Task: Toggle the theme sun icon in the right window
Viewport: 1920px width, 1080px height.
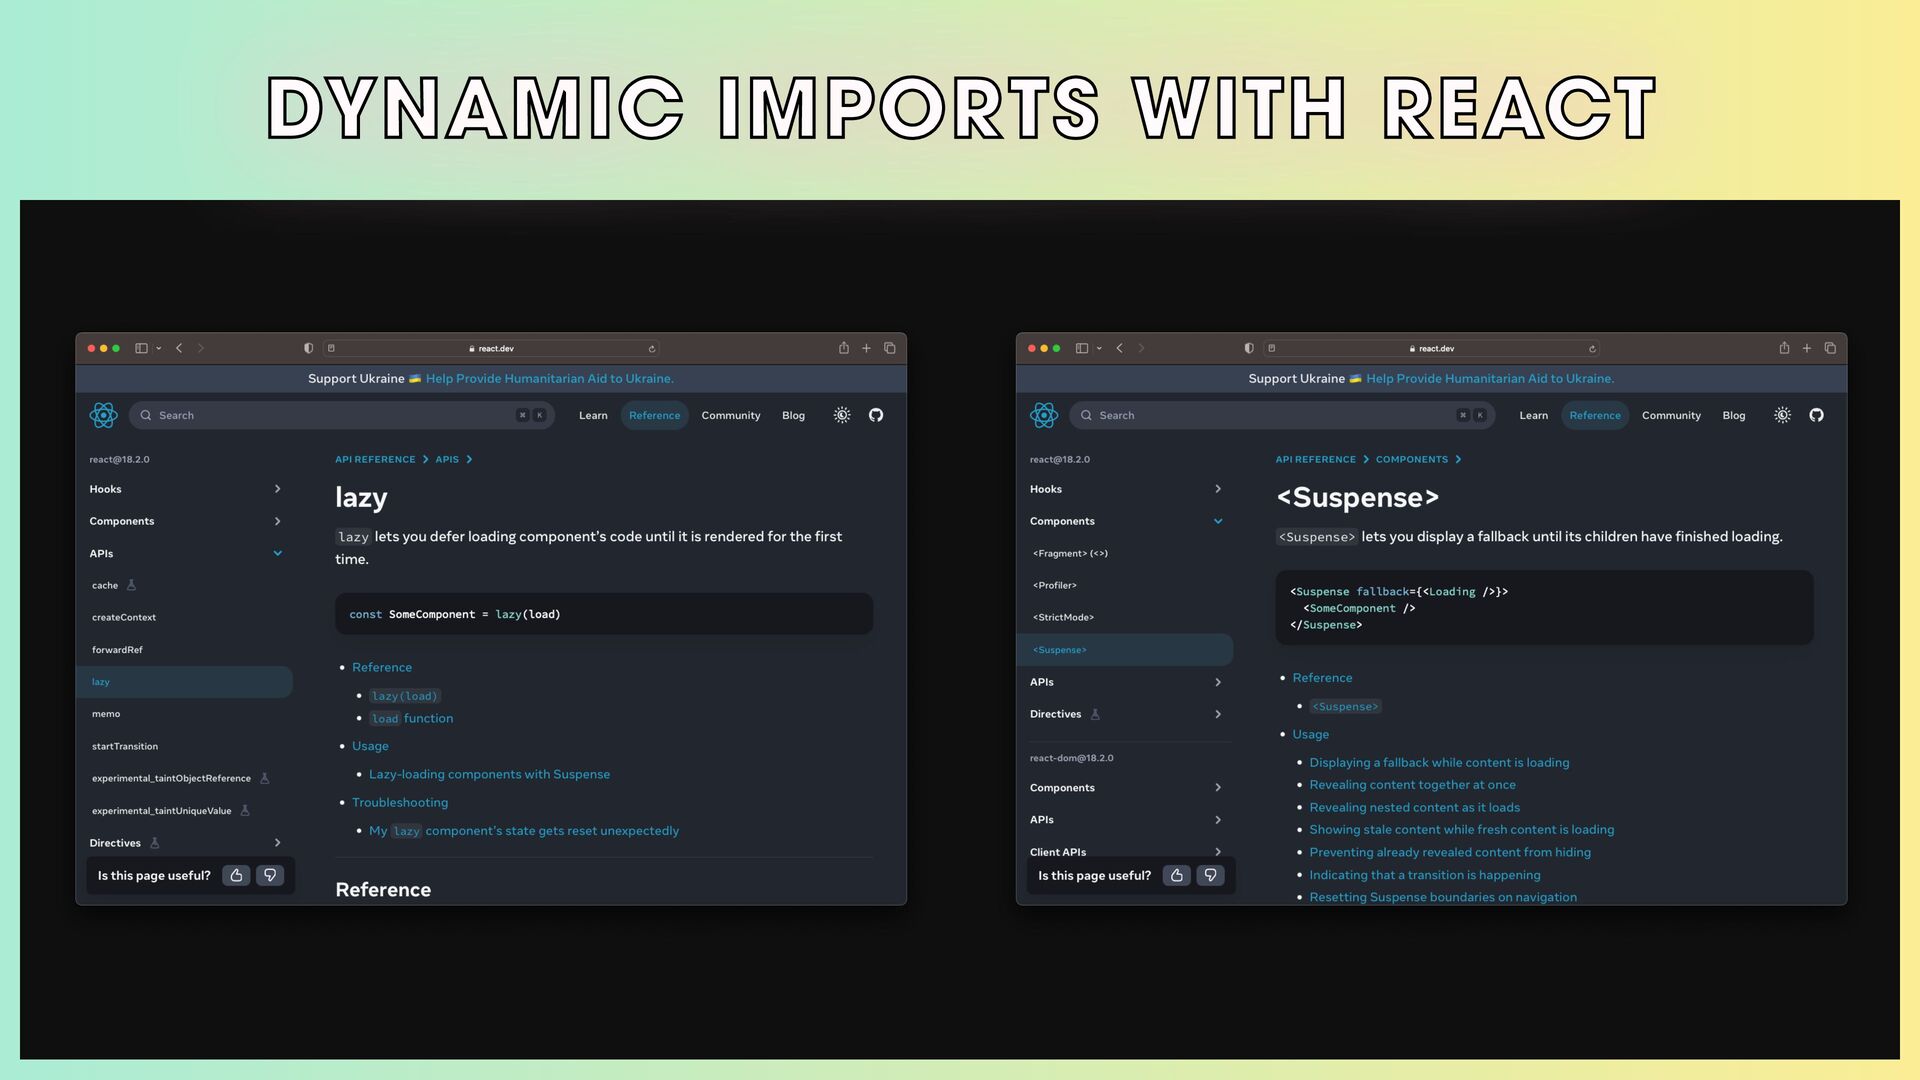Action: tap(1782, 415)
